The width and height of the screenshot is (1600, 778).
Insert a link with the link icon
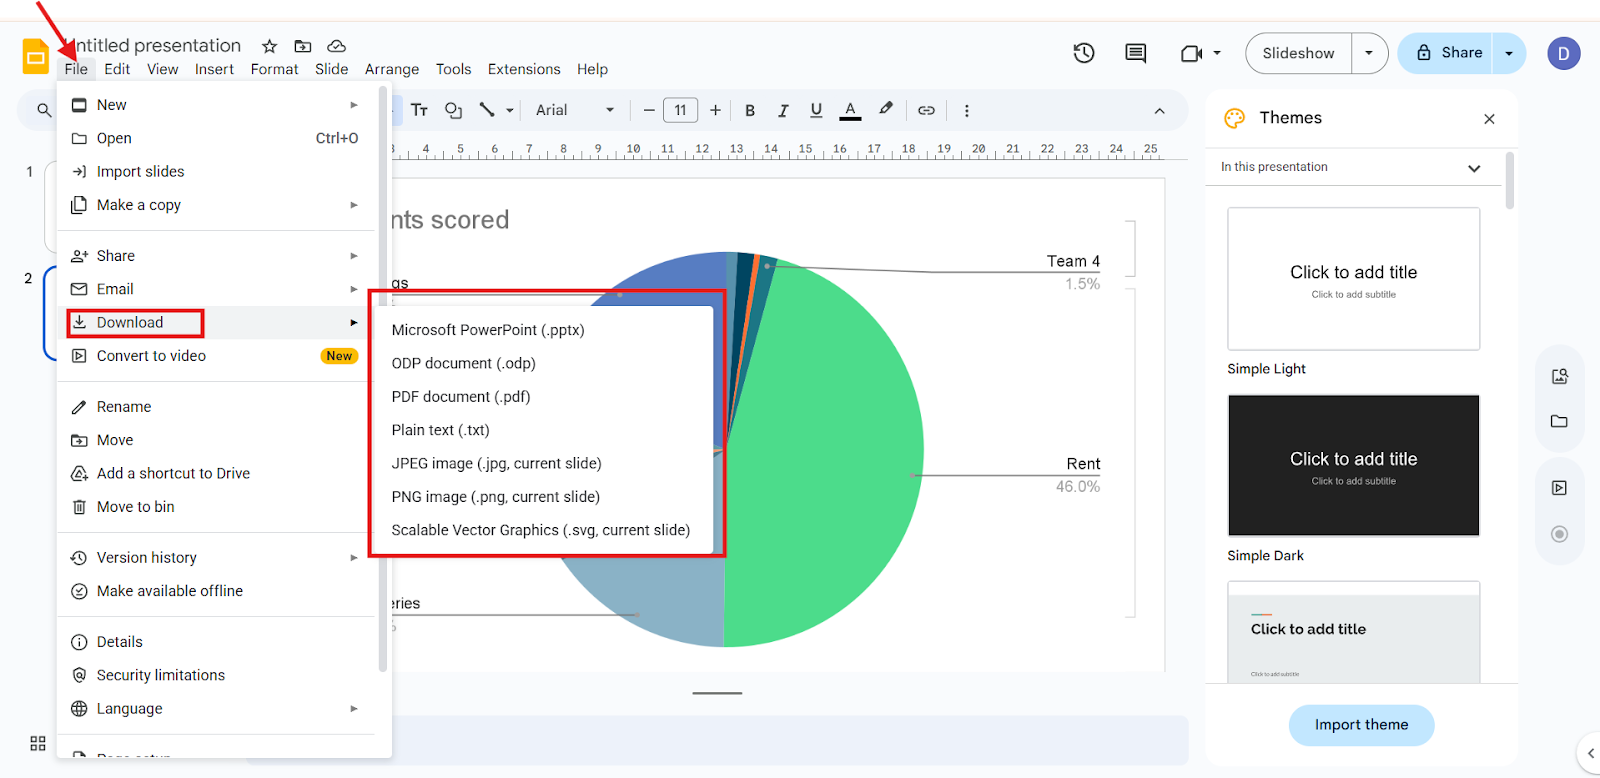click(927, 110)
